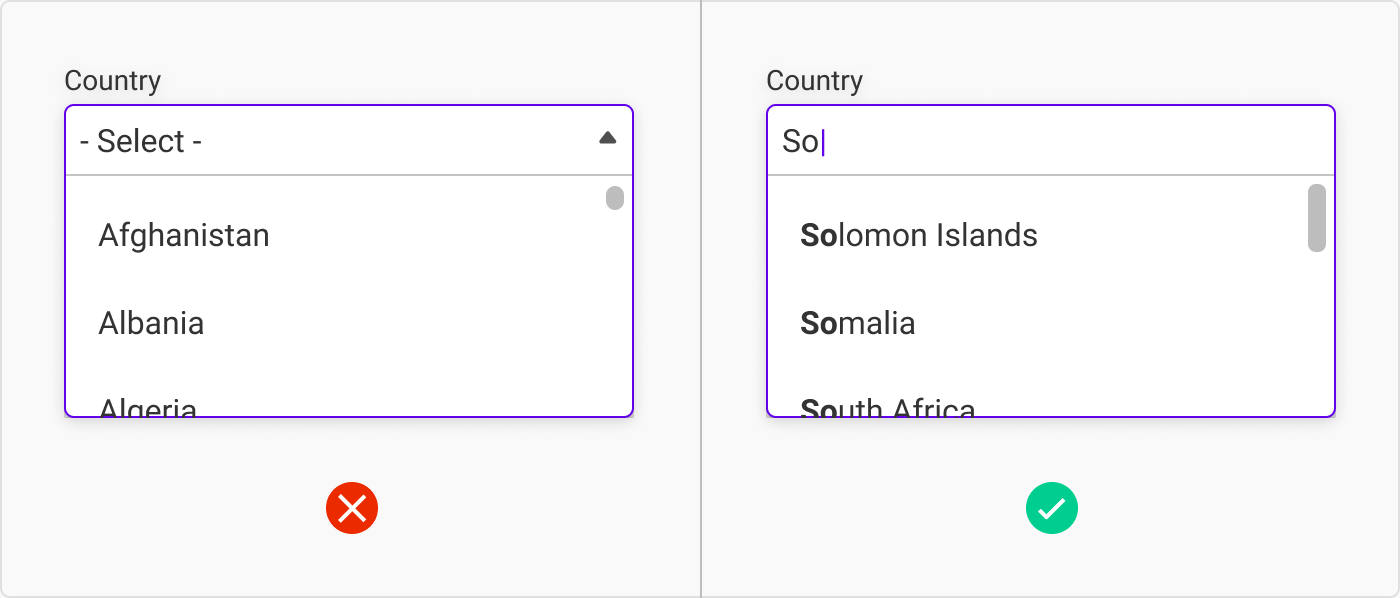Click the Country label above the search field

[815, 81]
